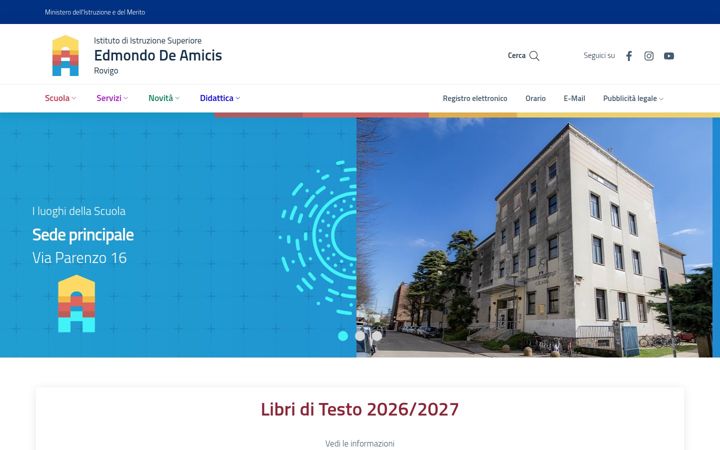Open the school's Facebook page icon

[629, 56]
